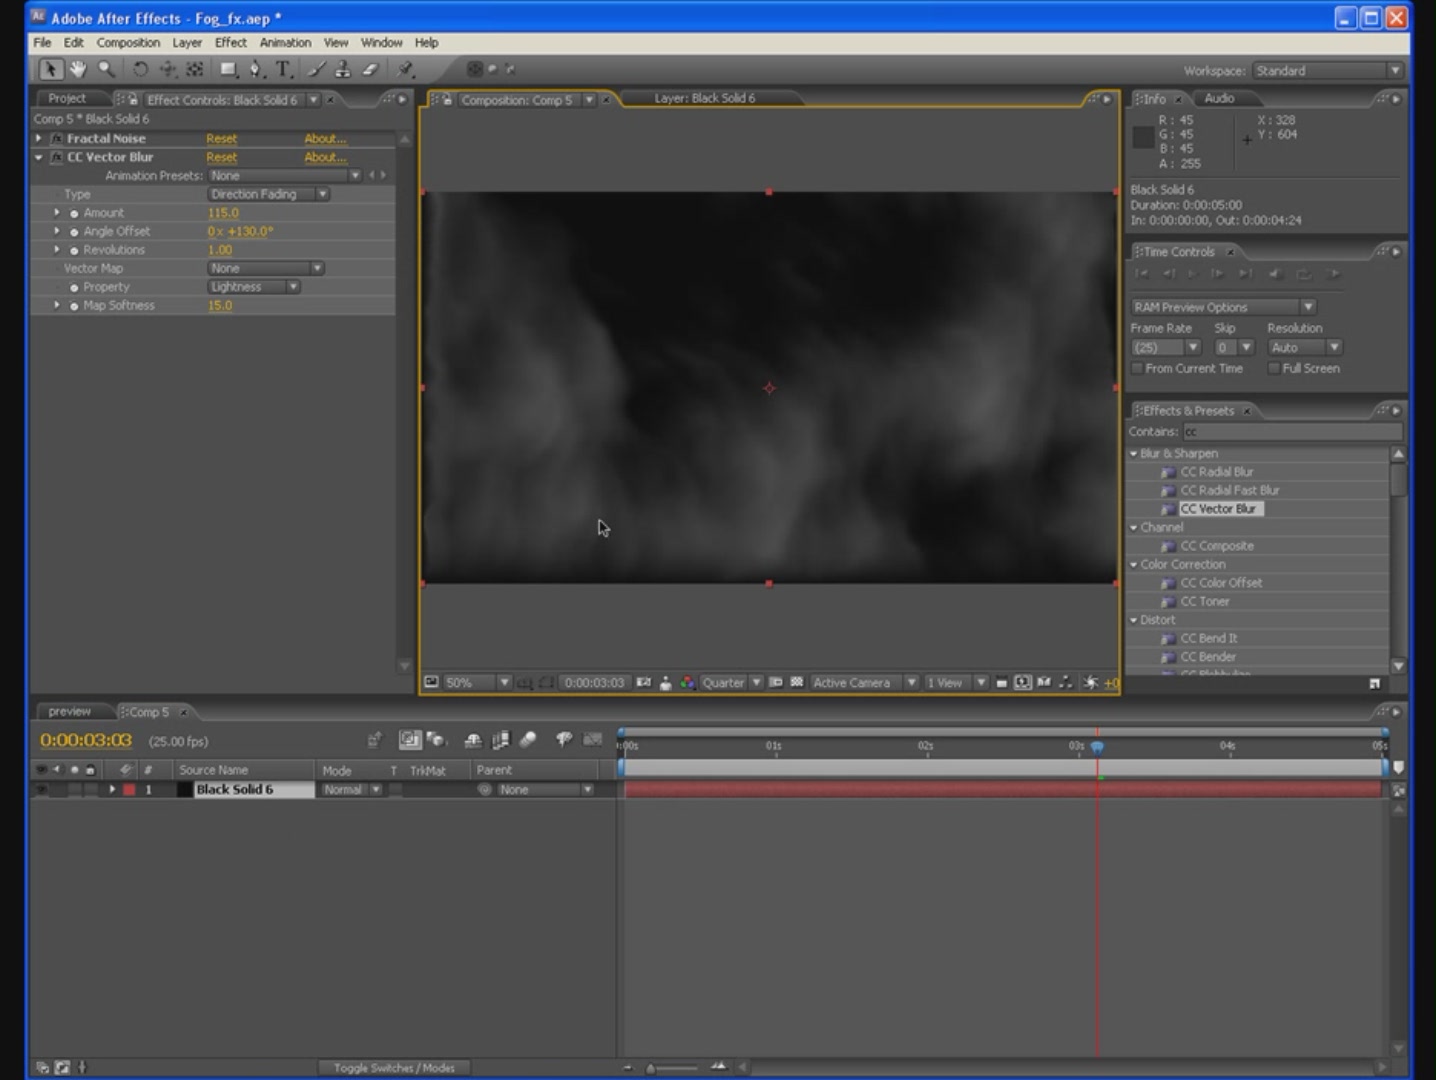The image size is (1436, 1080).
Task: Open the Type dropdown showing Direction Fading
Action: click(268, 194)
